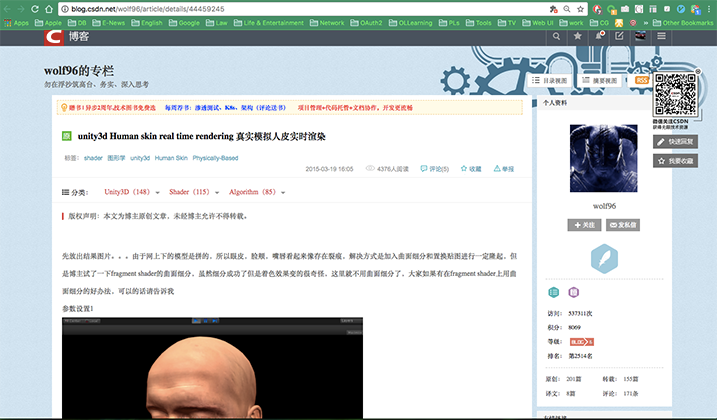Close the QR code popup
The image size is (717, 420).
(698, 72)
